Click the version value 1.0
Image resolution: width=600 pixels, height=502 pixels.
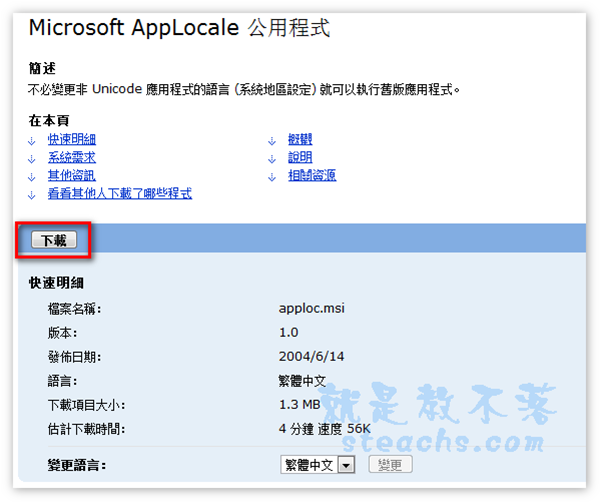[289, 332]
